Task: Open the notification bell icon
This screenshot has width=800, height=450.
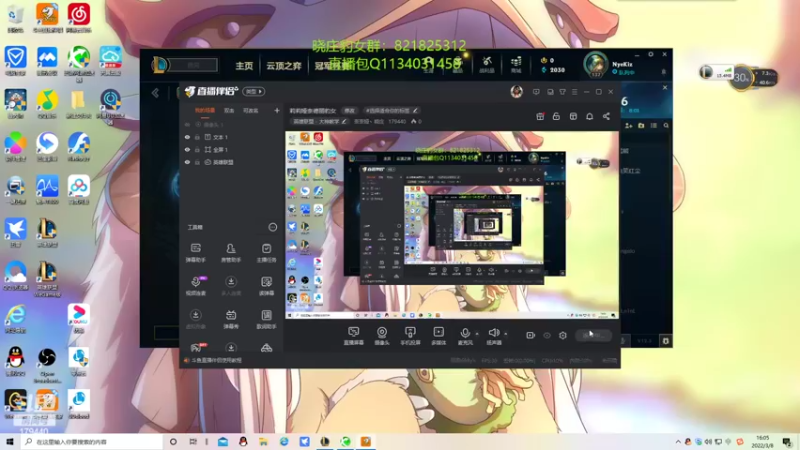Action: [589, 116]
